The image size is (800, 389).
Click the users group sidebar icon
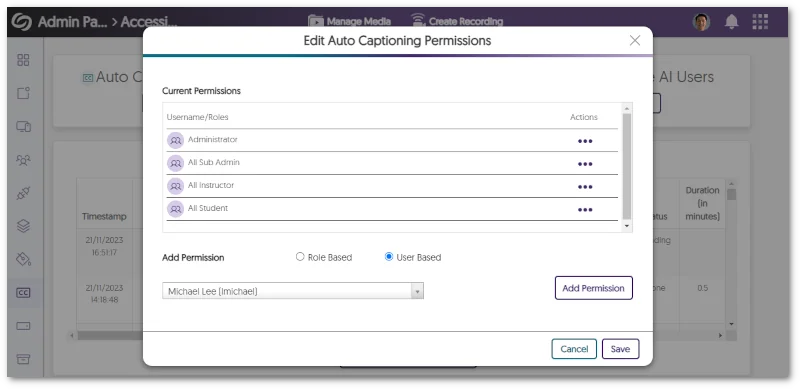pyautogui.click(x=23, y=160)
